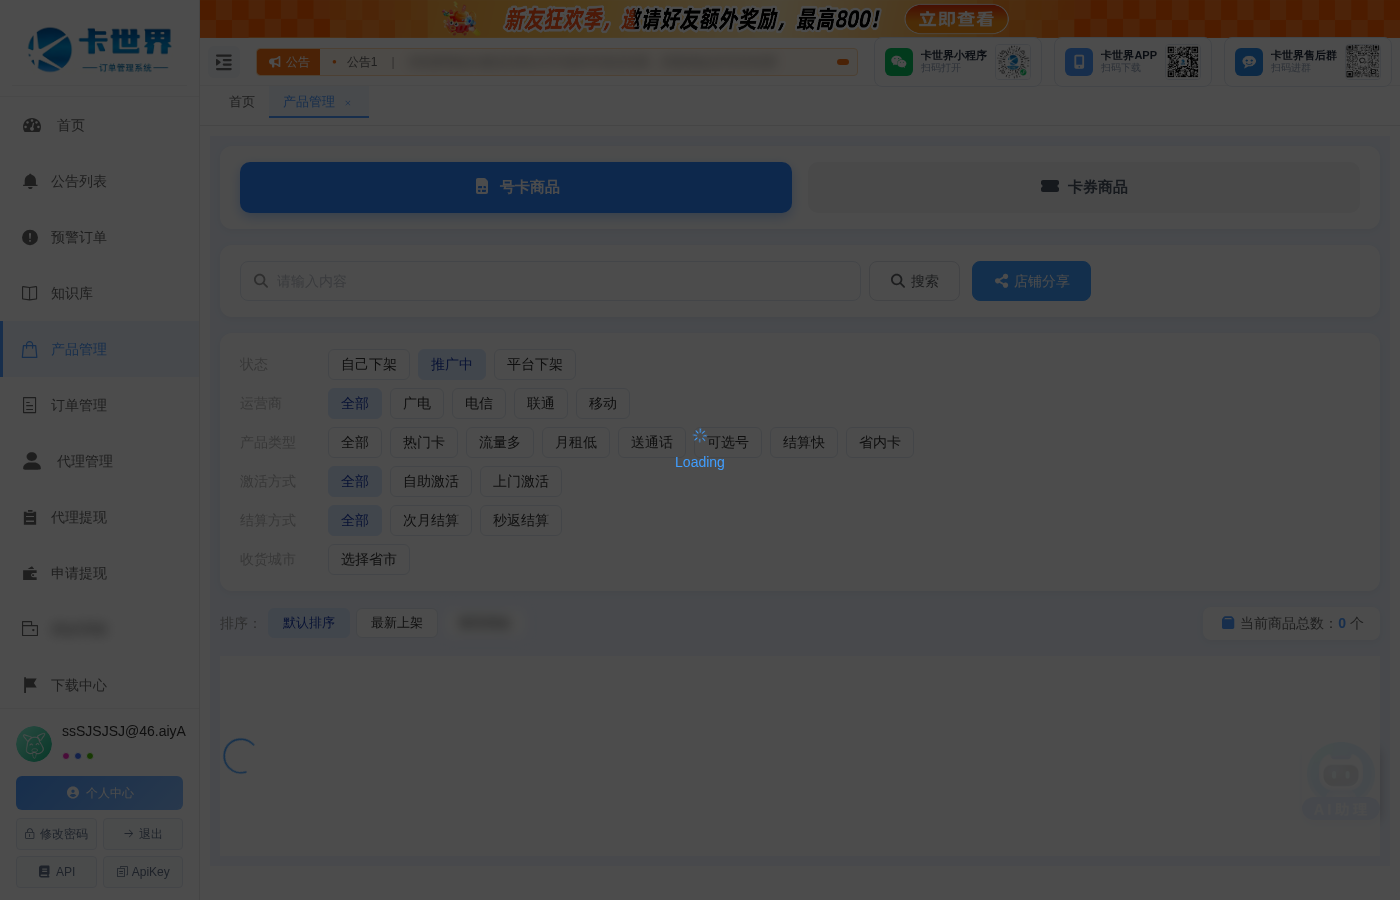The image size is (1400, 900).
Task: Open 公告列表 bell icon in sidebar
Action: 30,181
